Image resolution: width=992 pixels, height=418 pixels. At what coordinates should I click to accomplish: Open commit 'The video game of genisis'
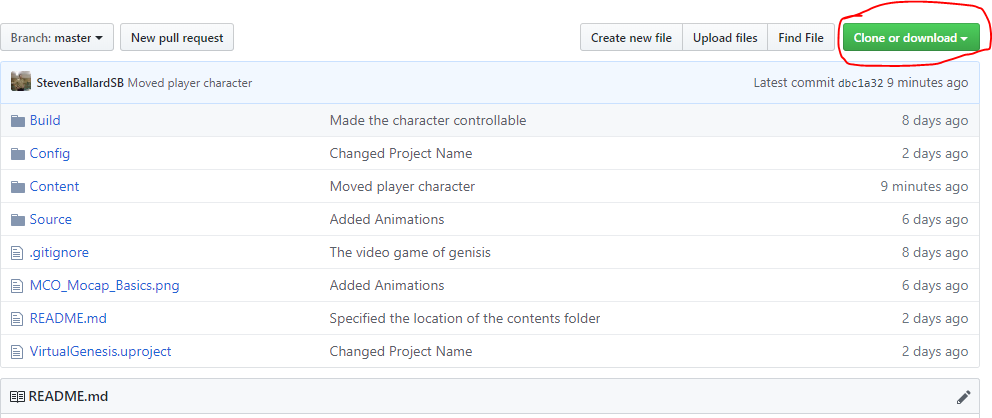click(410, 252)
